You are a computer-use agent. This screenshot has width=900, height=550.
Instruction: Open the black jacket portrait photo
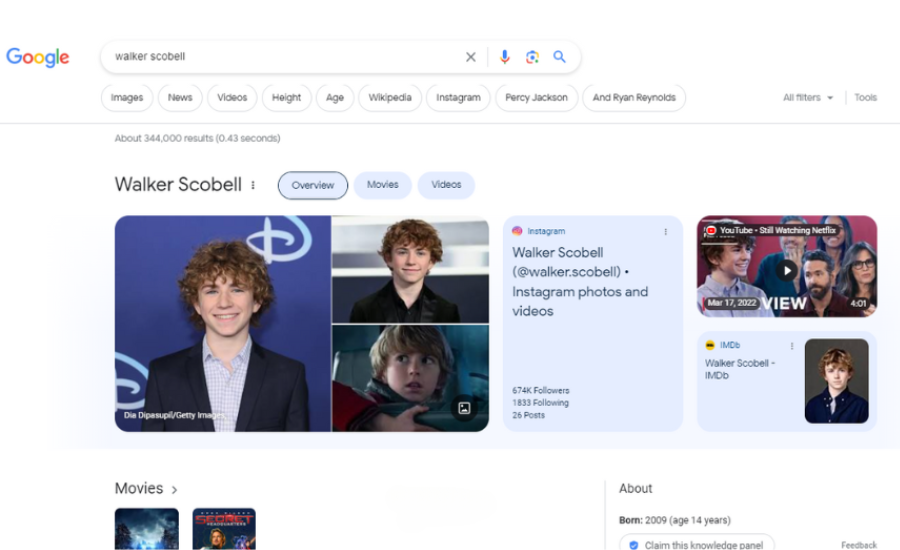tap(410, 269)
